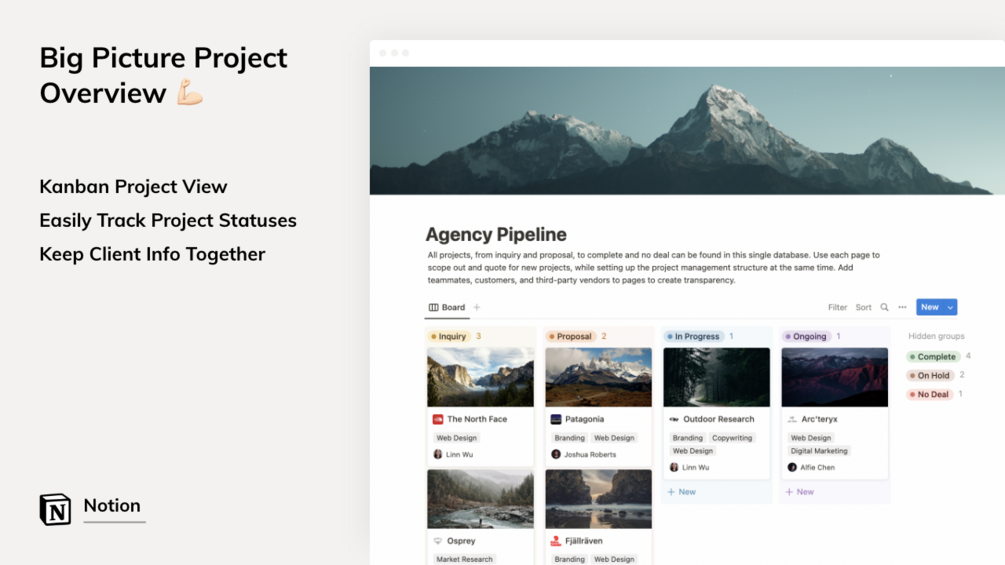This screenshot has width=1005, height=565.
Task: Click the Agency Pipeline page title
Action: [496, 234]
